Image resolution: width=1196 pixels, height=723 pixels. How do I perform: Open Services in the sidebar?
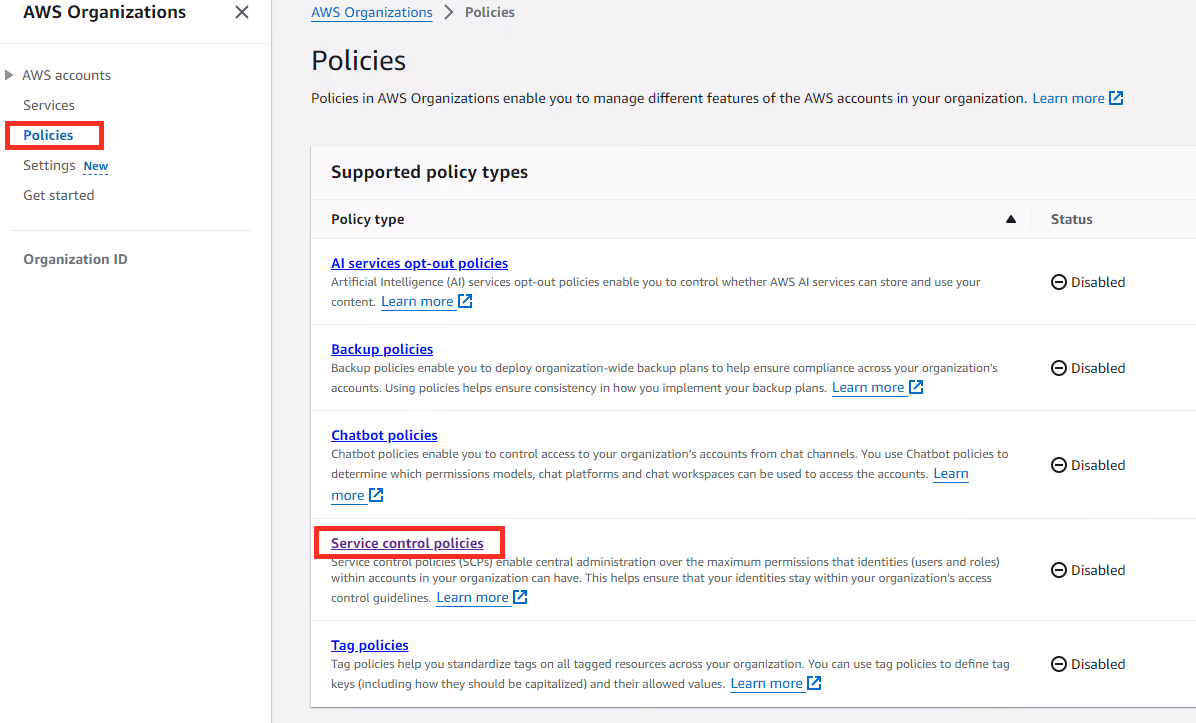tap(49, 105)
